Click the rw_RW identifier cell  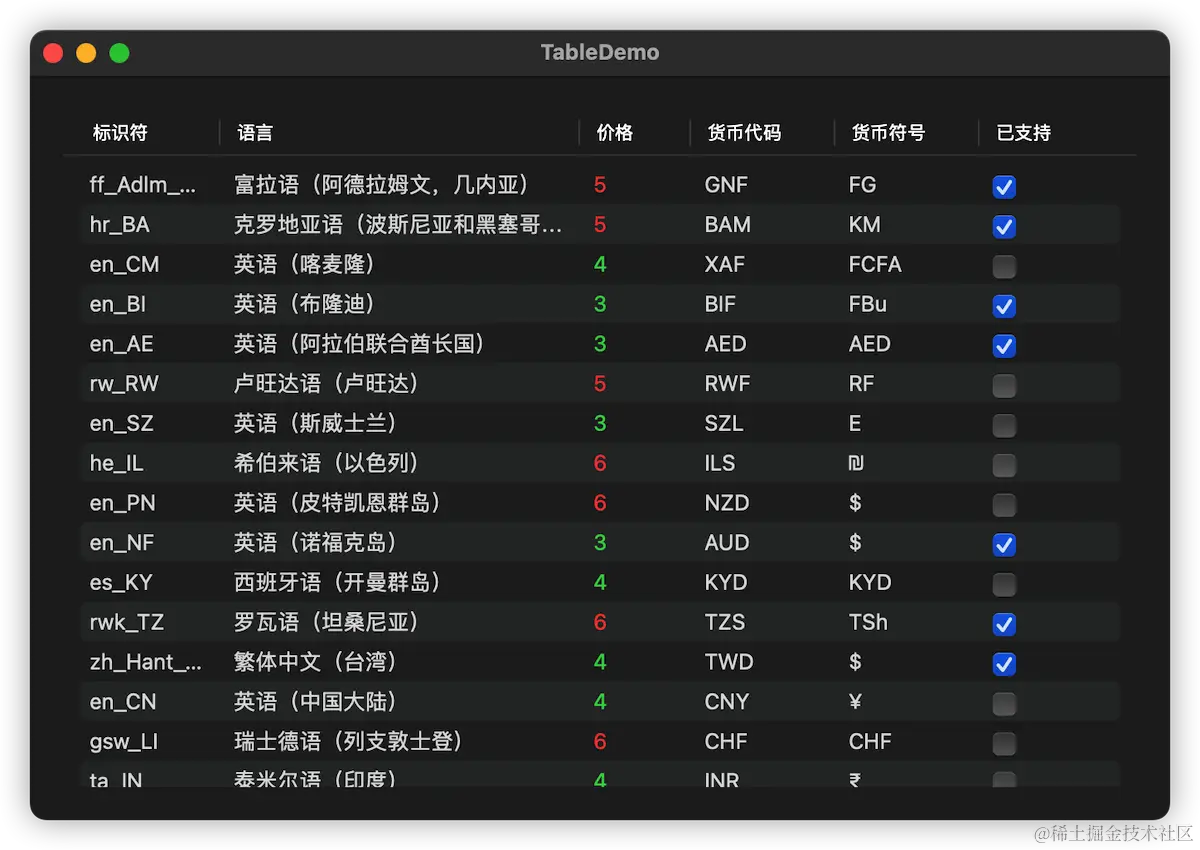coord(124,384)
